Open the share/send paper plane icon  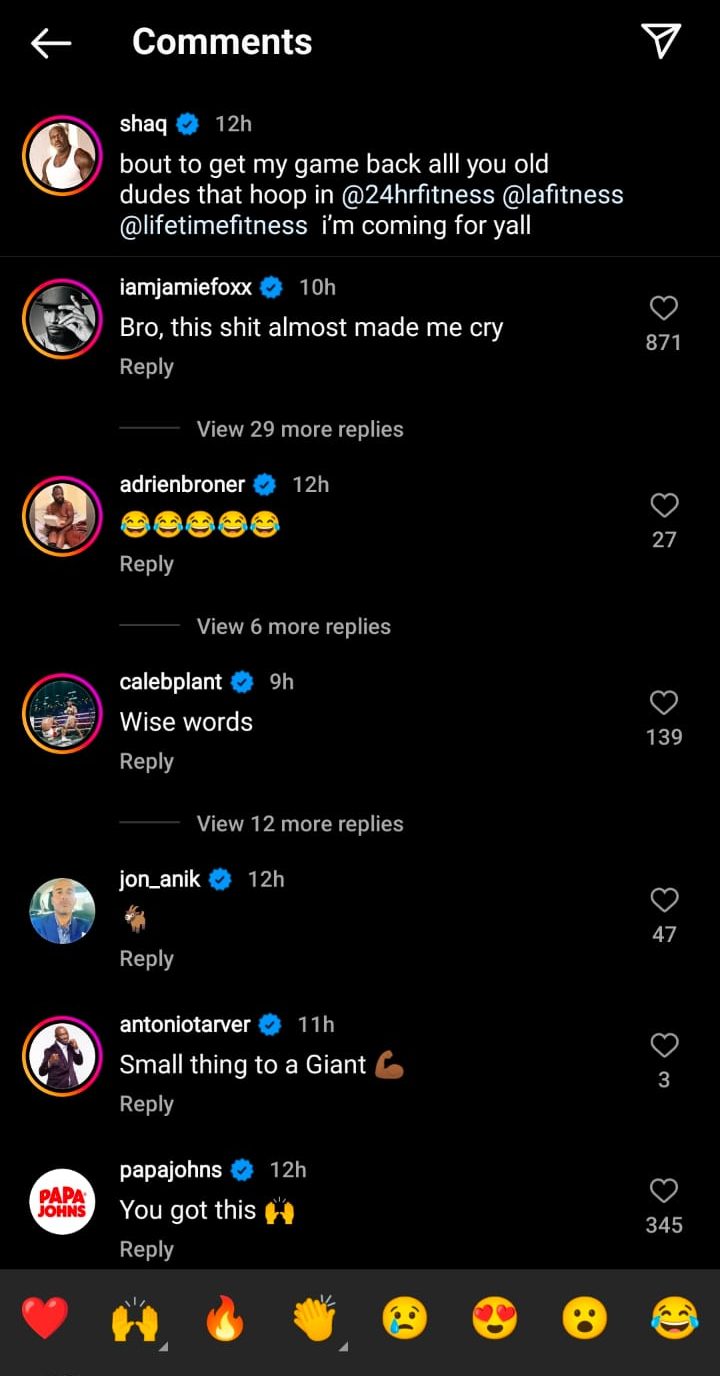[661, 41]
